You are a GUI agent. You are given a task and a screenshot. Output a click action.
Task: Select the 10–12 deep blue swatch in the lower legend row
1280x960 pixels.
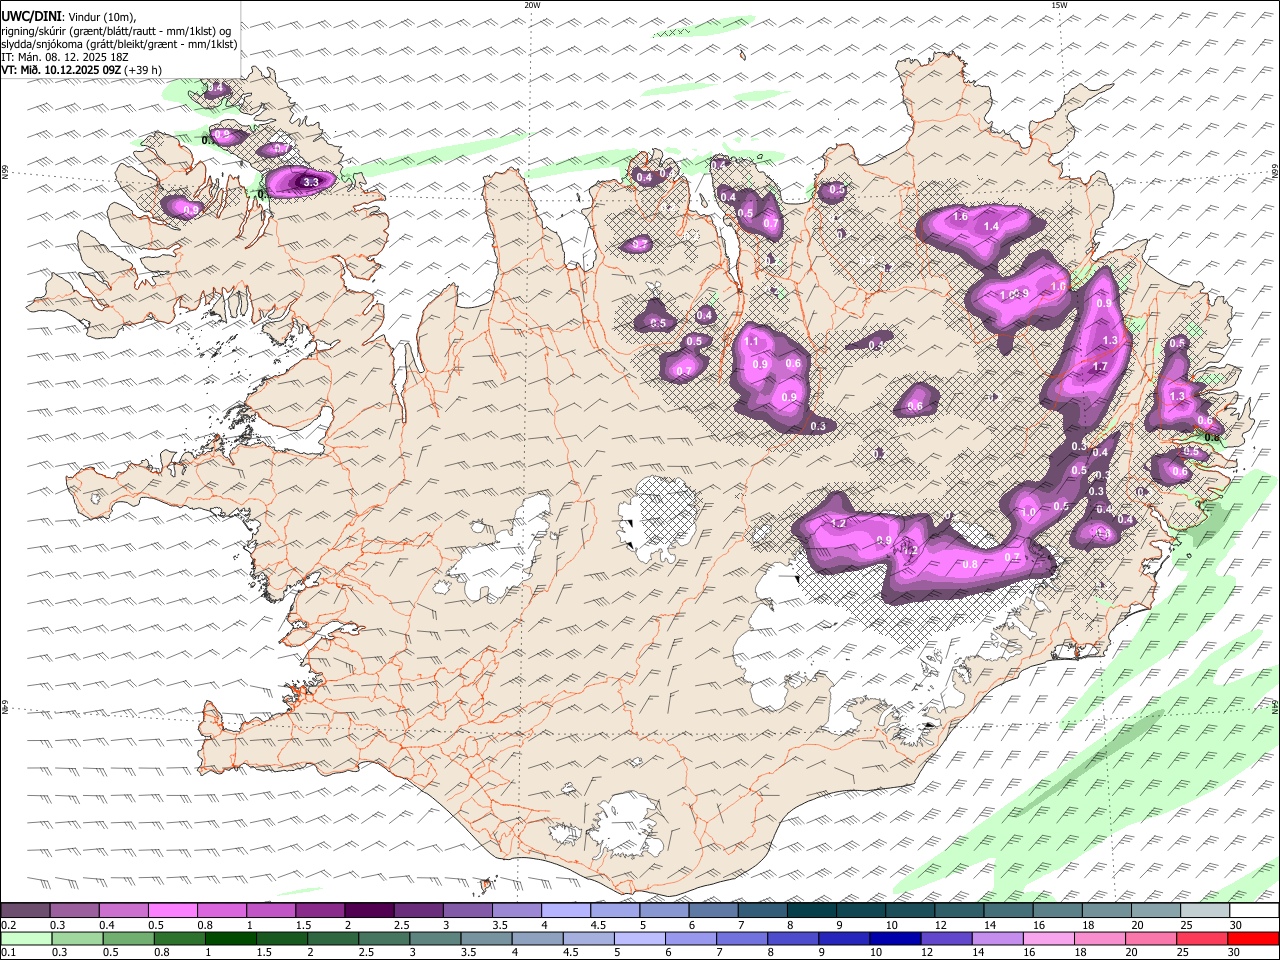coord(895,939)
